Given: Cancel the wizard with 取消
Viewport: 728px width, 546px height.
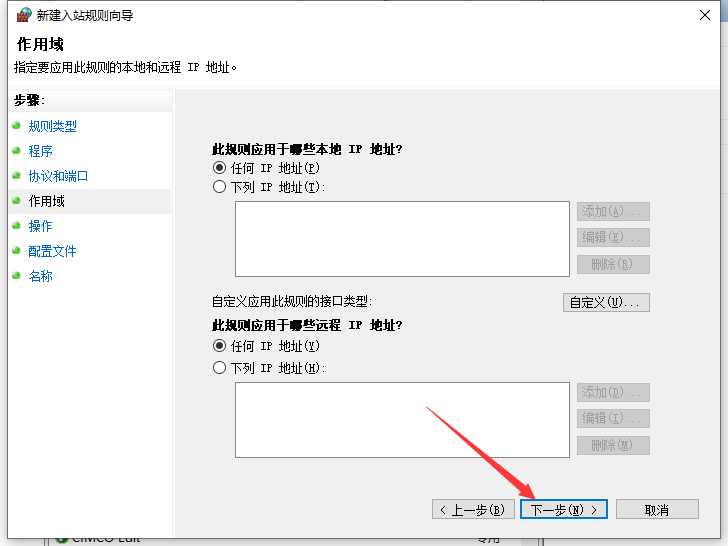Looking at the screenshot, I should [656, 510].
